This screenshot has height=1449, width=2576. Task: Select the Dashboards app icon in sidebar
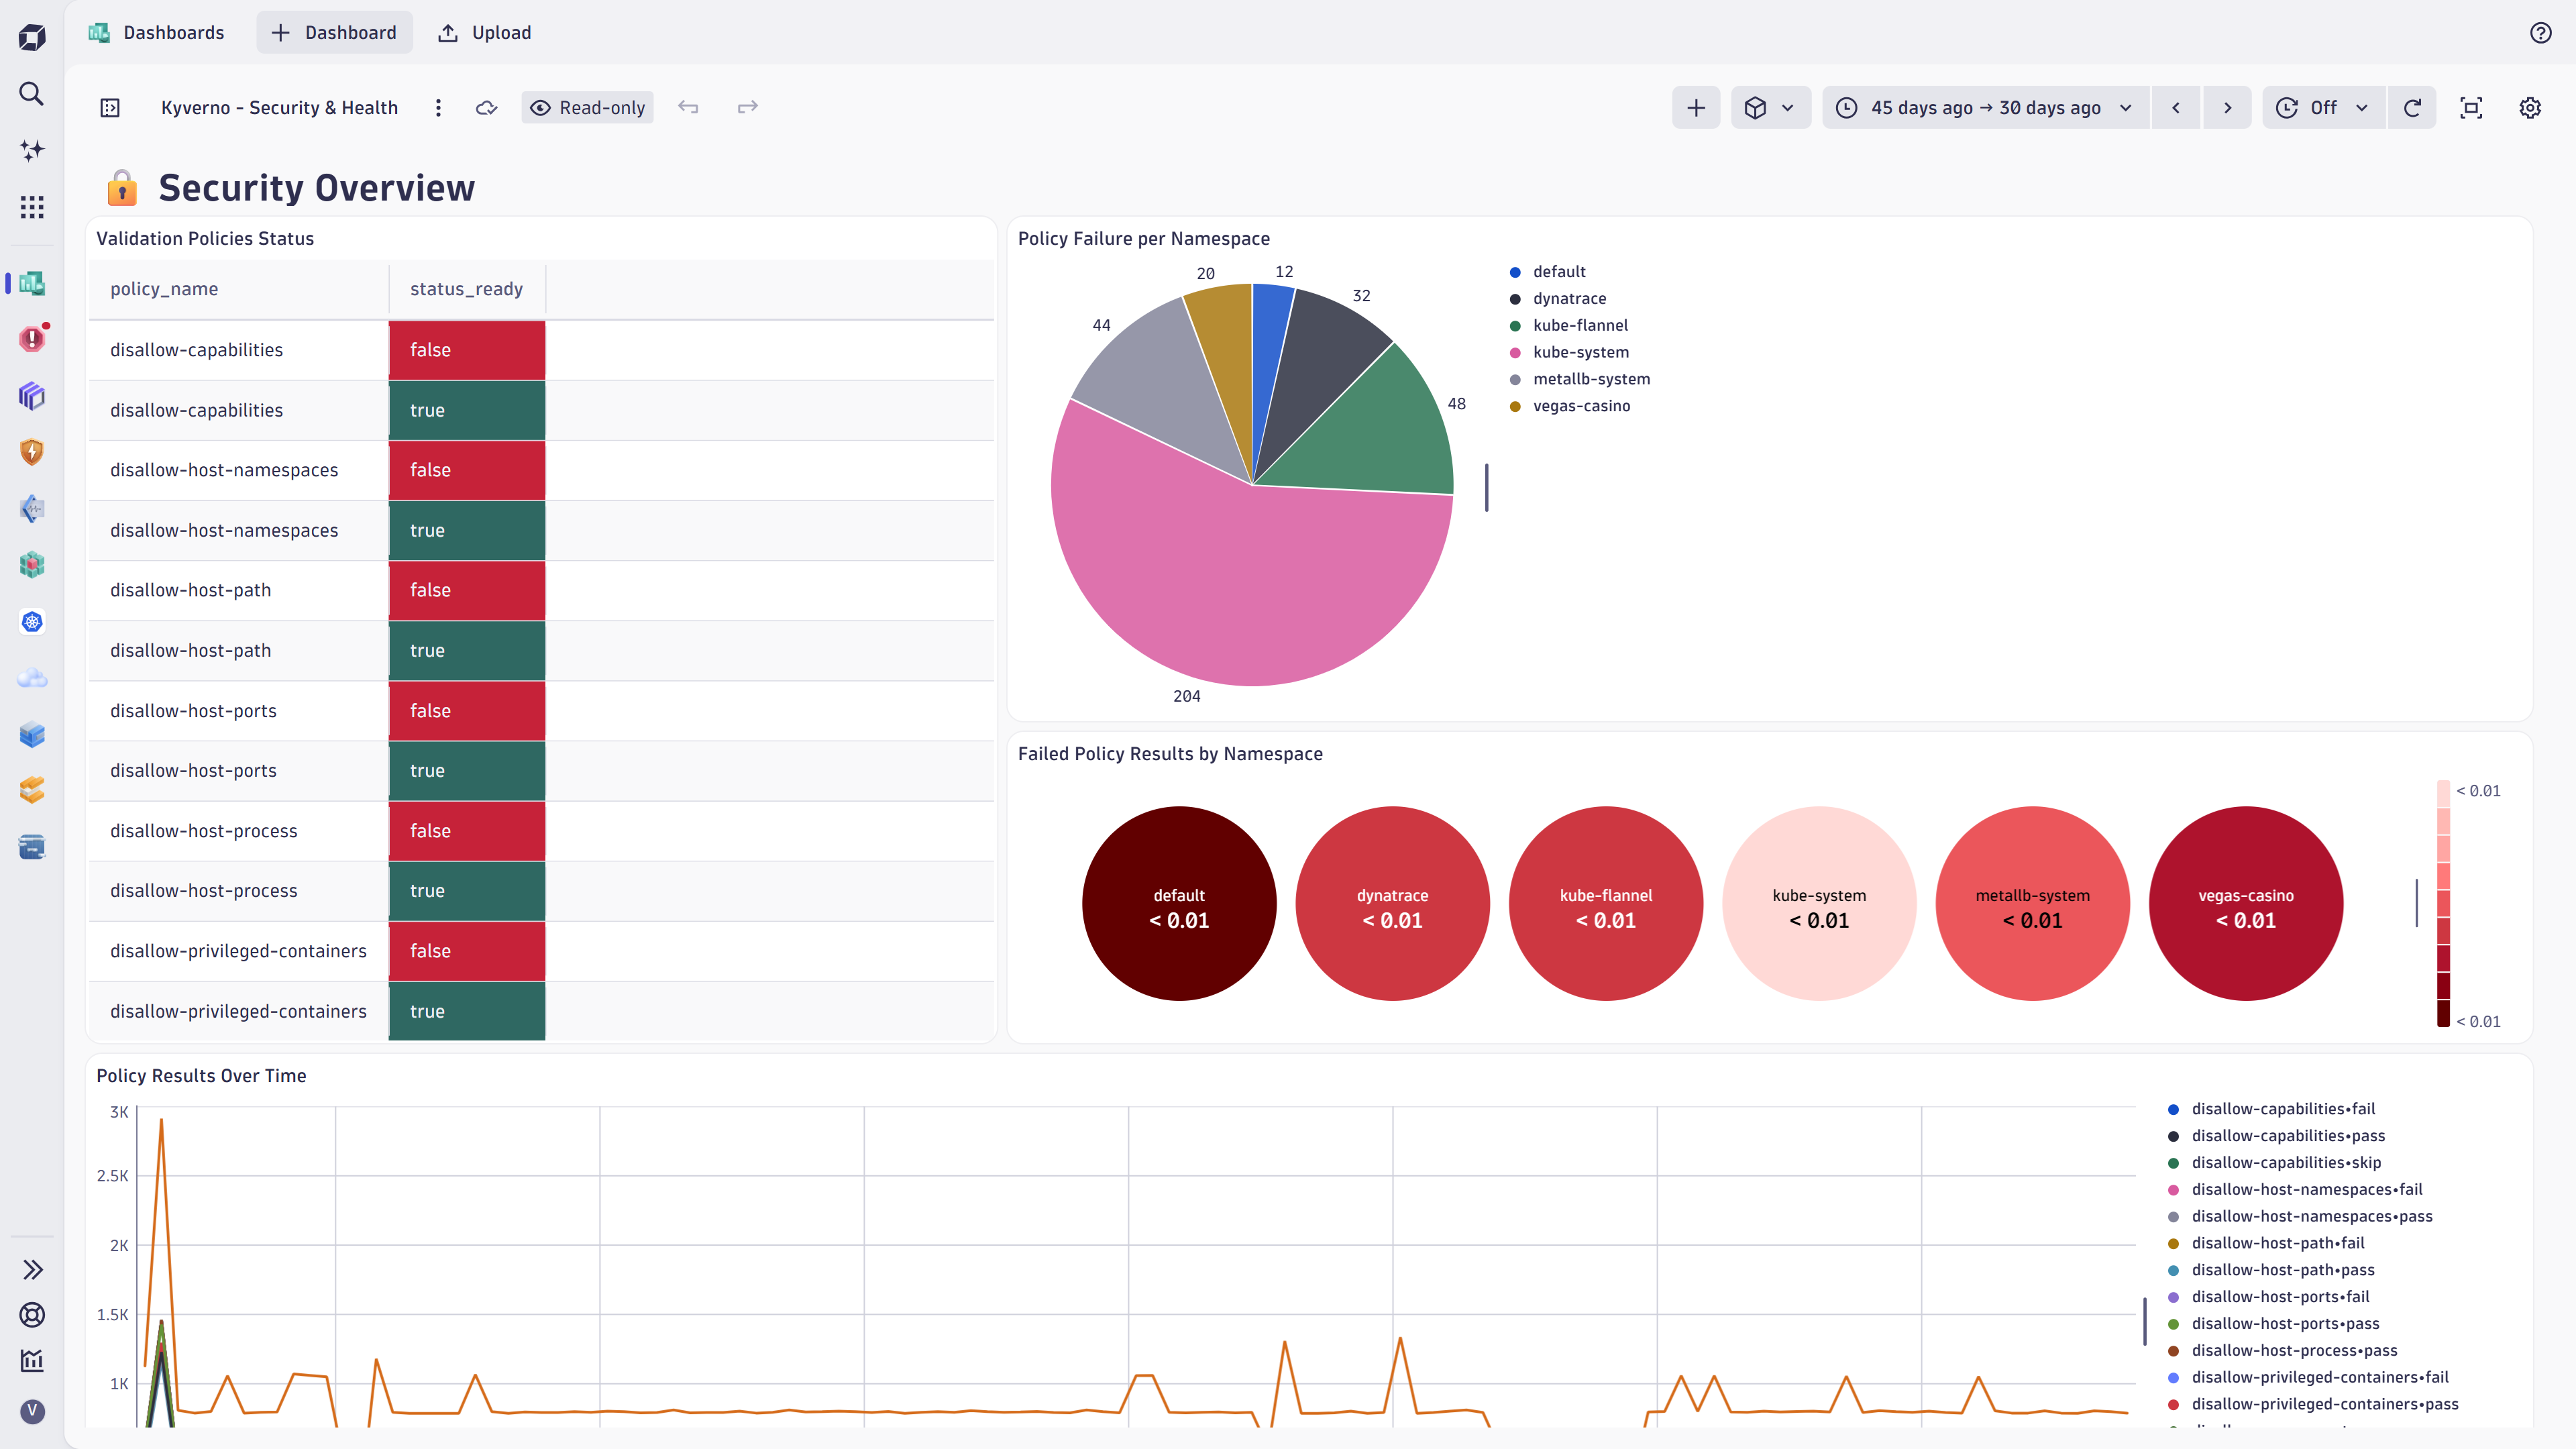coord(32,283)
